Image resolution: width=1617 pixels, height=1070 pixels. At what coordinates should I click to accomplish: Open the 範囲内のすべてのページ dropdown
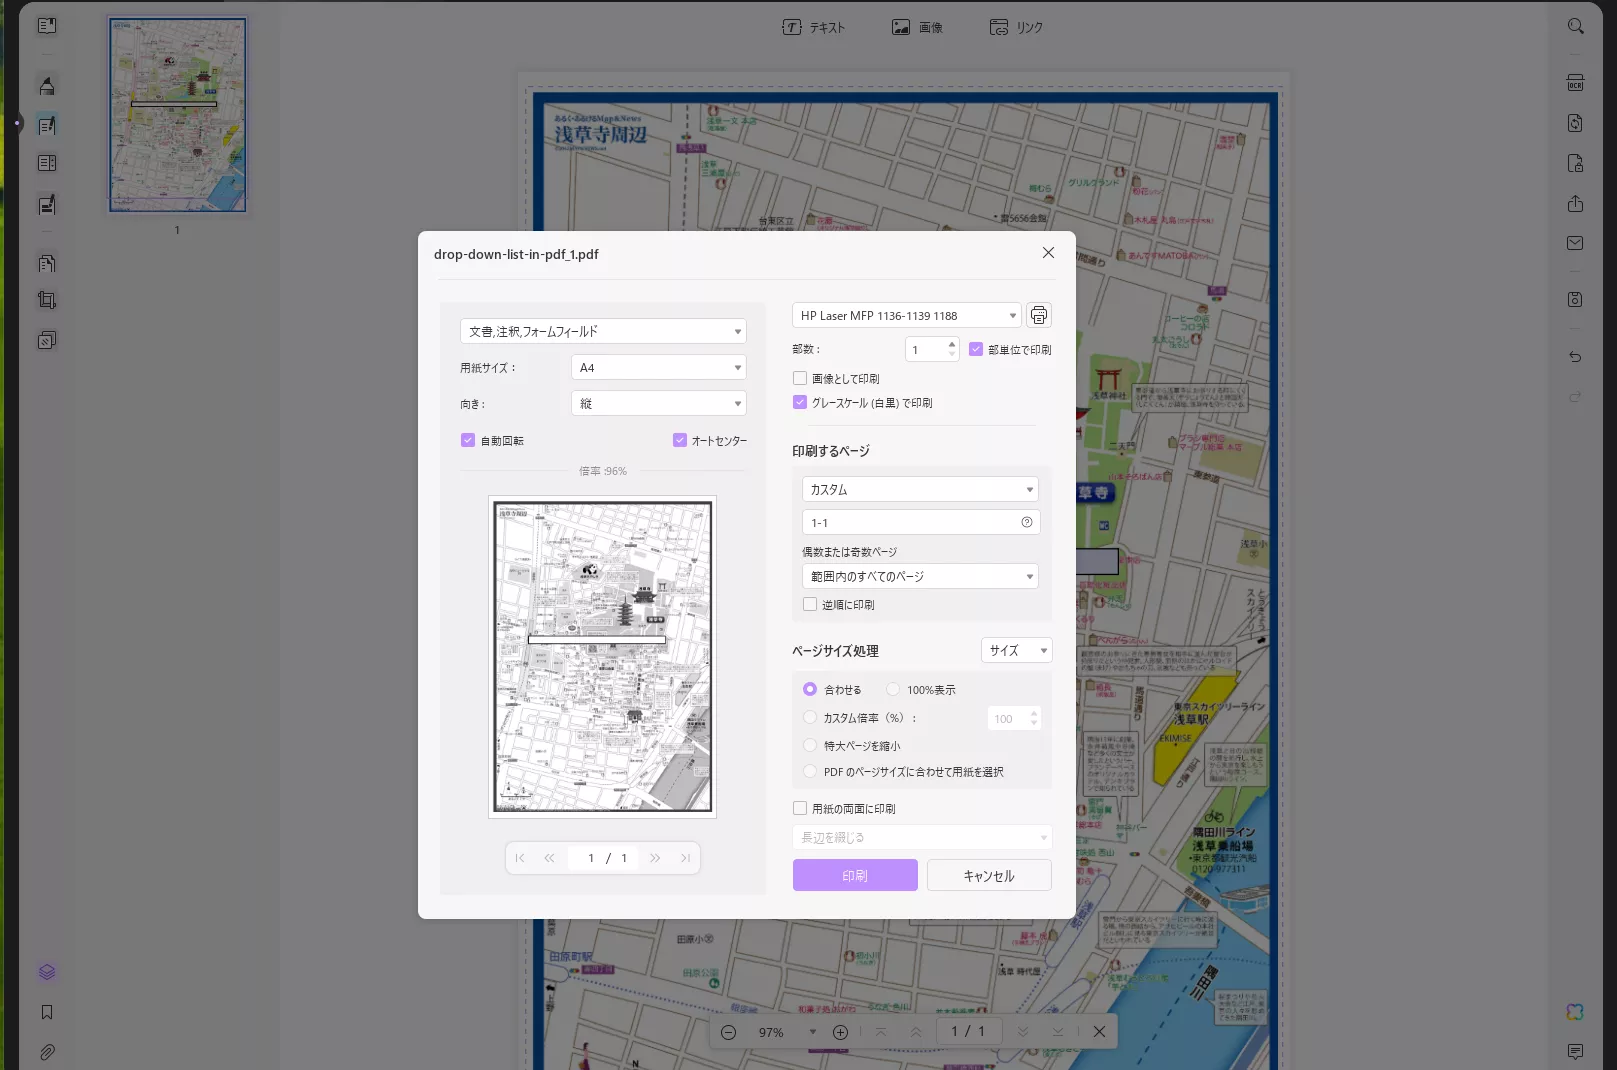tap(920, 576)
